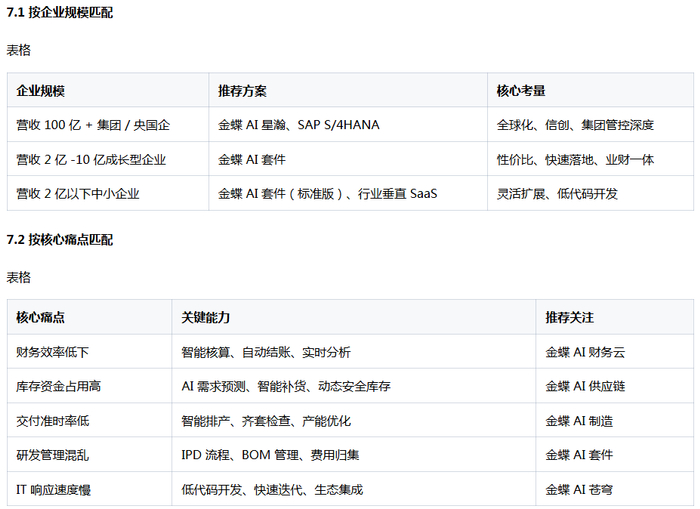Select the 营收 2 亿 -10 亿成长型企业 cell

[108, 159]
